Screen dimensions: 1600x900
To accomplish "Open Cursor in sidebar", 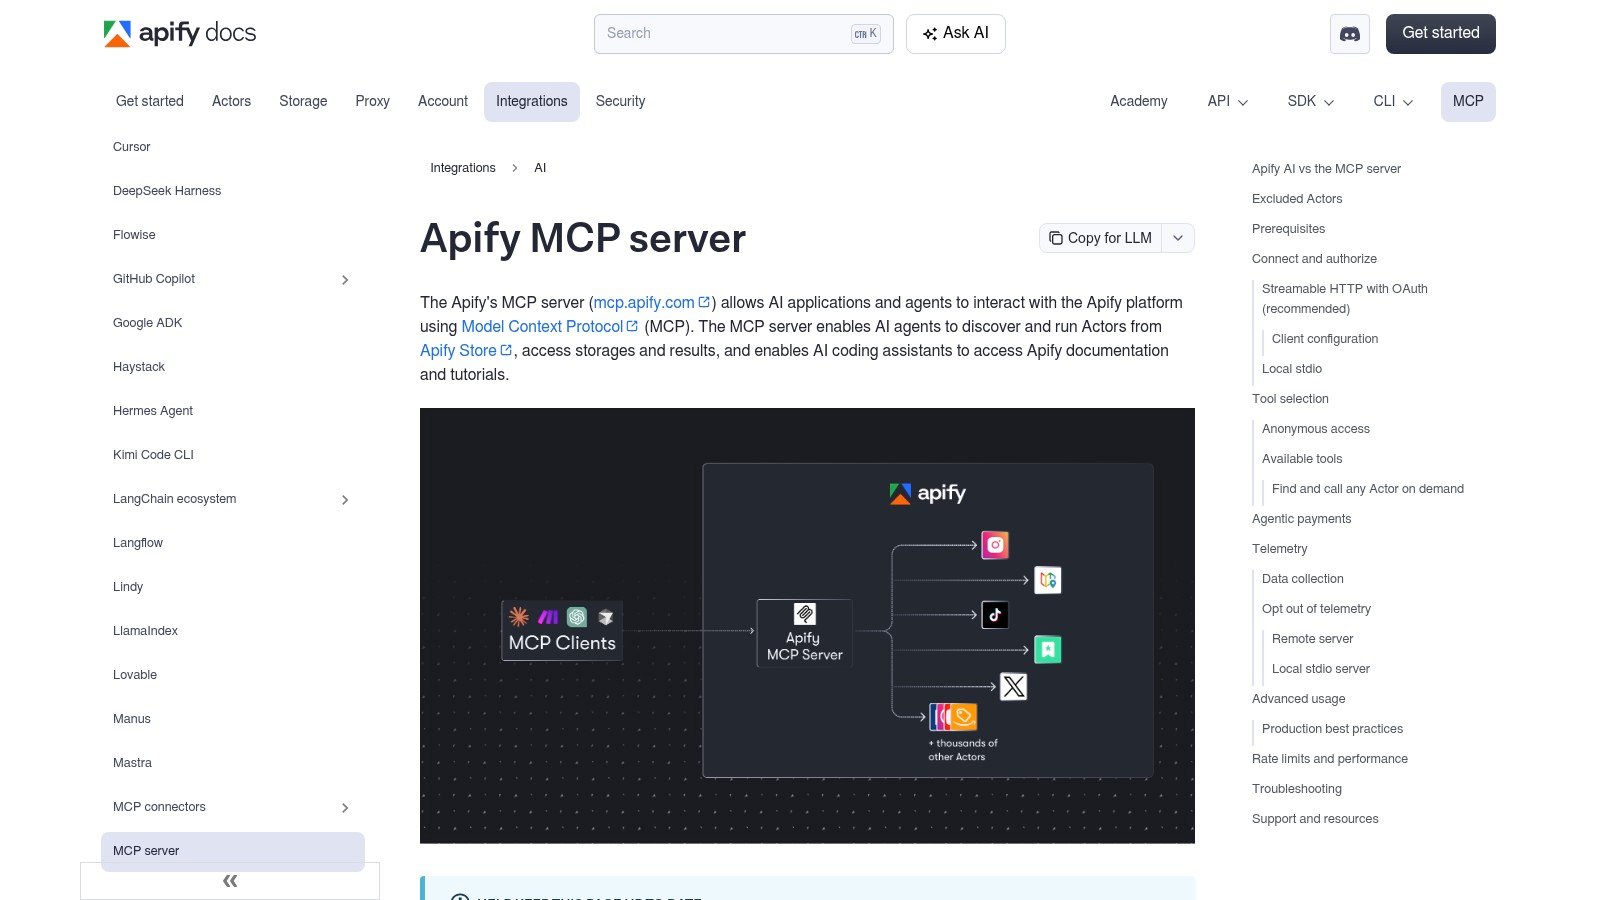I will pos(131,147).
